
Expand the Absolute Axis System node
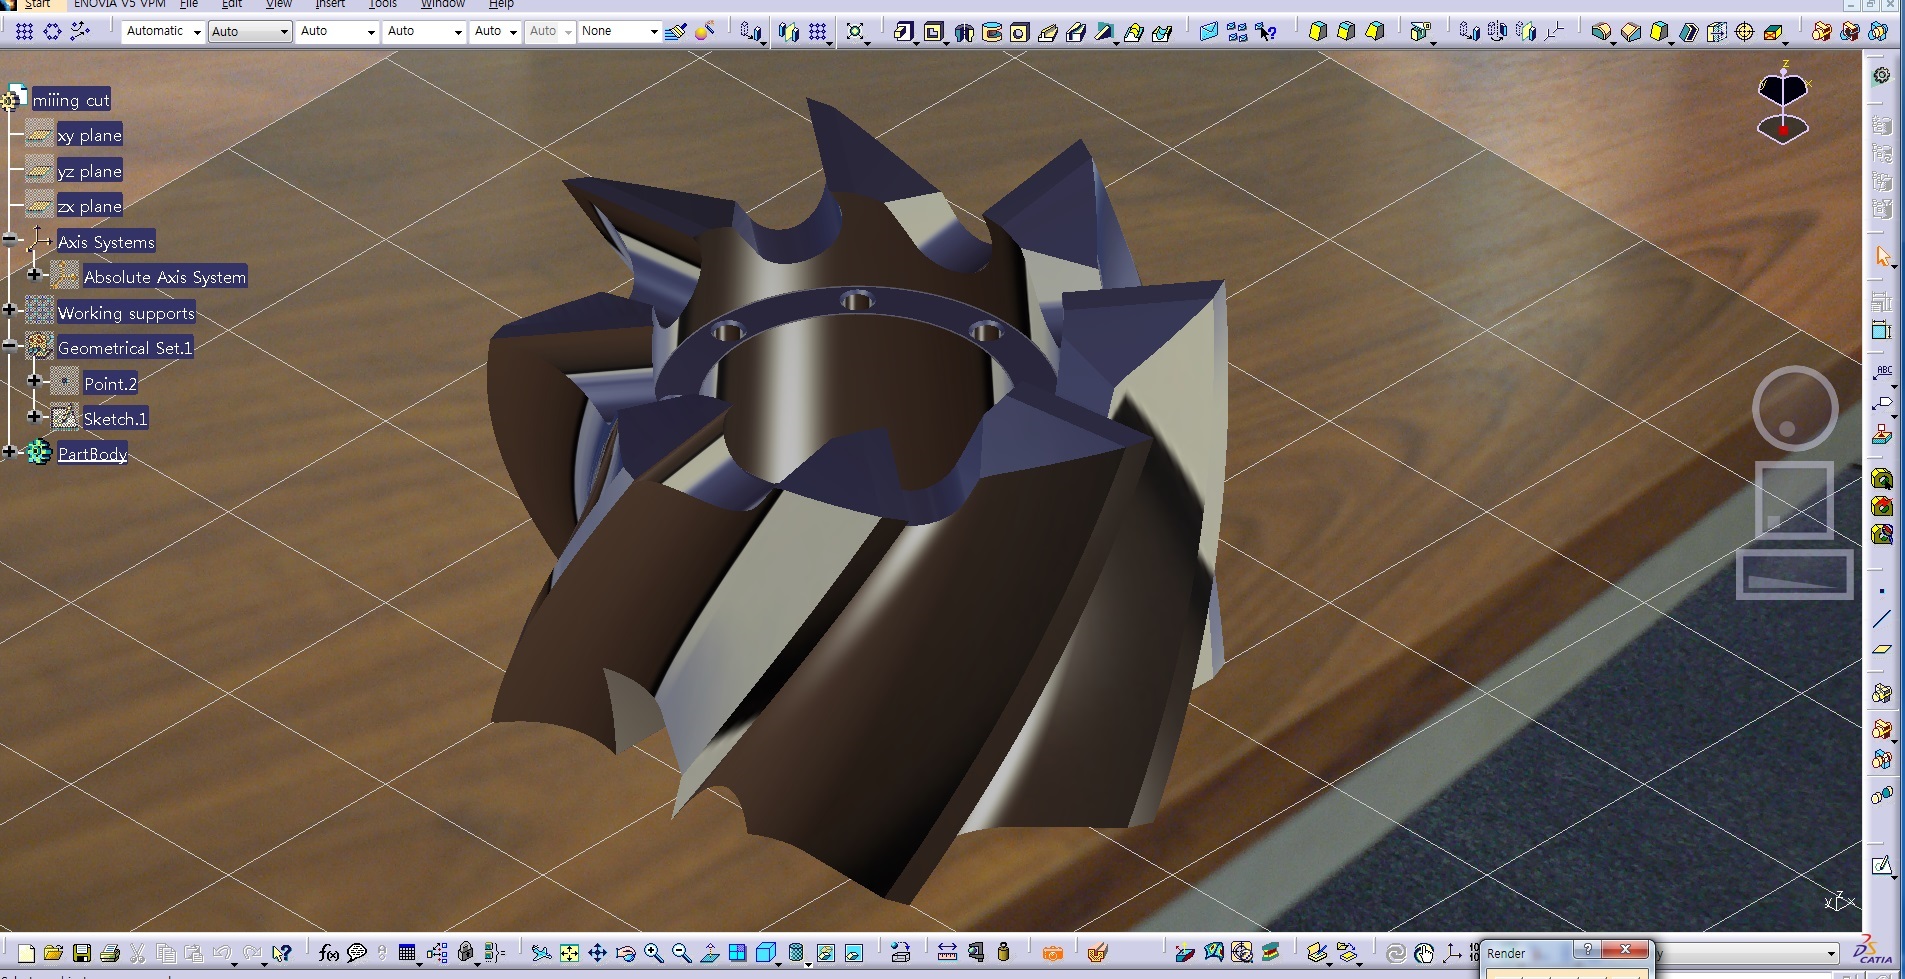(x=34, y=275)
